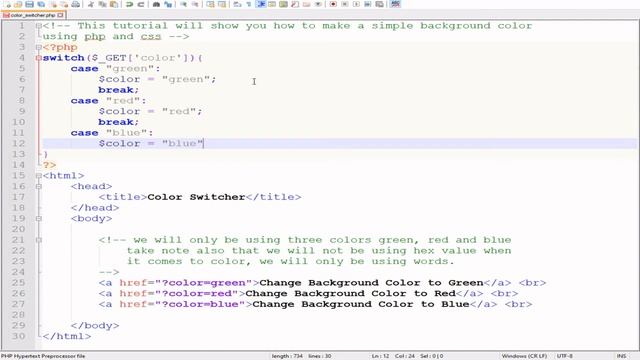Open the Function List icon
Viewport: 640px width, 360px height.
[296, 4]
